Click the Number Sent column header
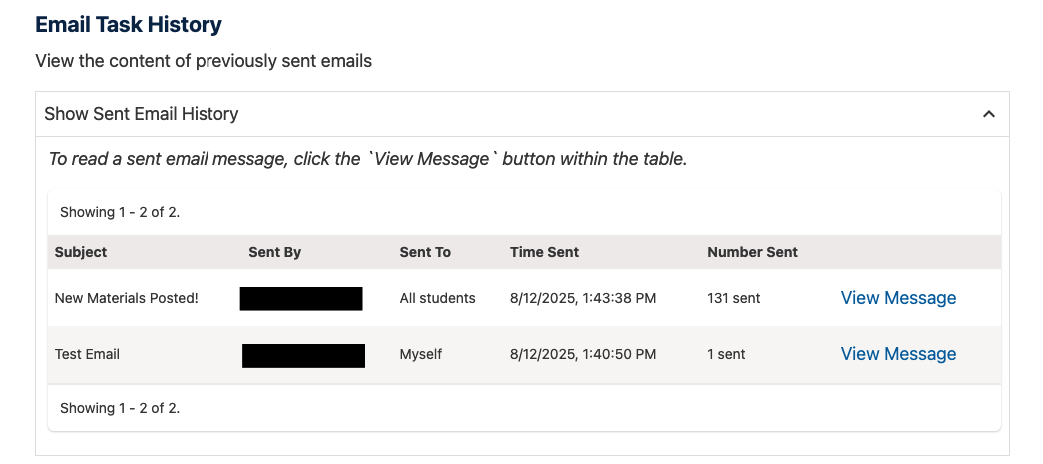The image size is (1043, 464). click(752, 252)
